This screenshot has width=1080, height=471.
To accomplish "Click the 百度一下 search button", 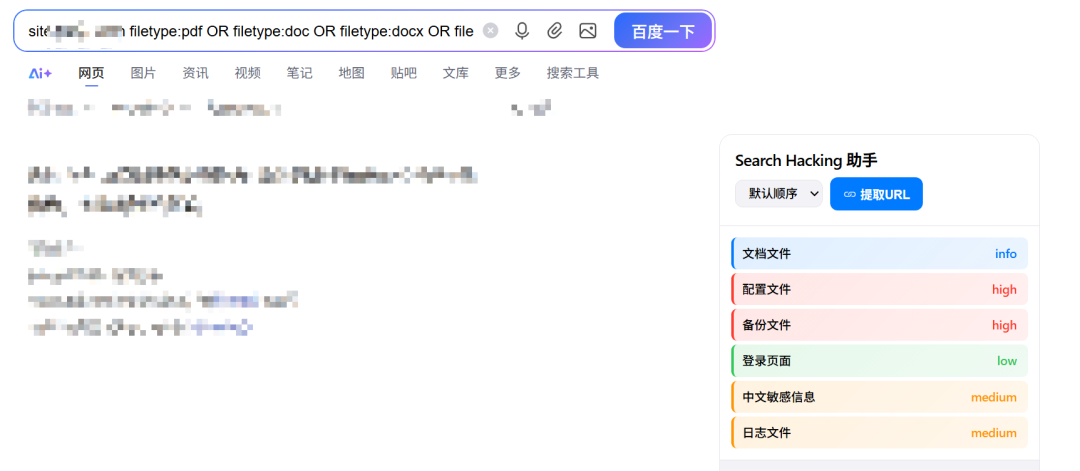I will coord(663,31).
